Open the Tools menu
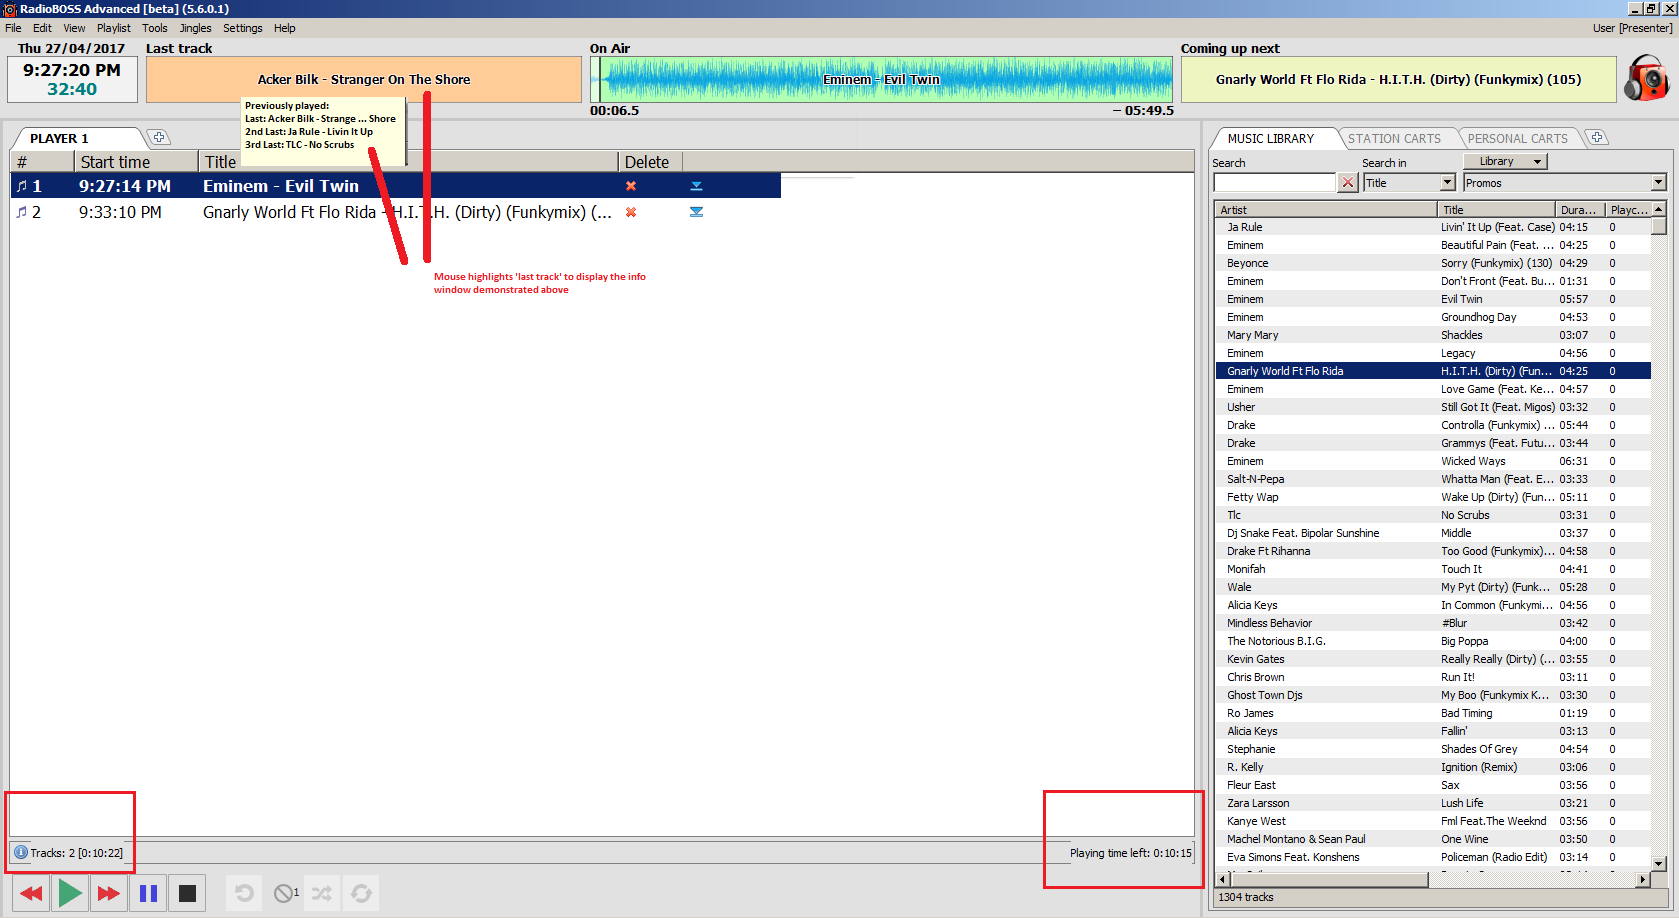The image size is (1679, 918). pos(155,28)
